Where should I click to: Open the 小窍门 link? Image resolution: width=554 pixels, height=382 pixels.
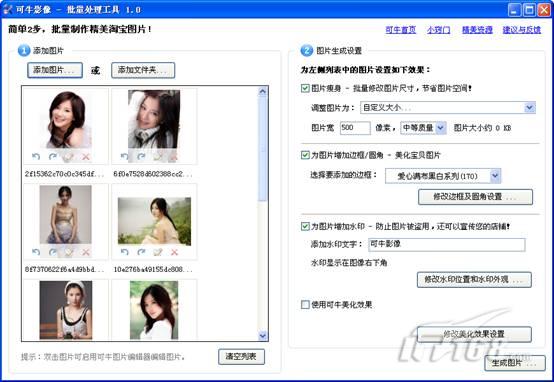[438, 30]
